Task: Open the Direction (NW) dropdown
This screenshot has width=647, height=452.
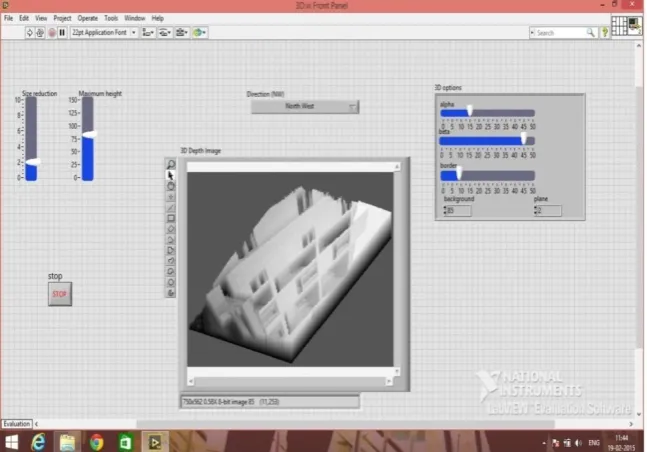Action: point(305,106)
